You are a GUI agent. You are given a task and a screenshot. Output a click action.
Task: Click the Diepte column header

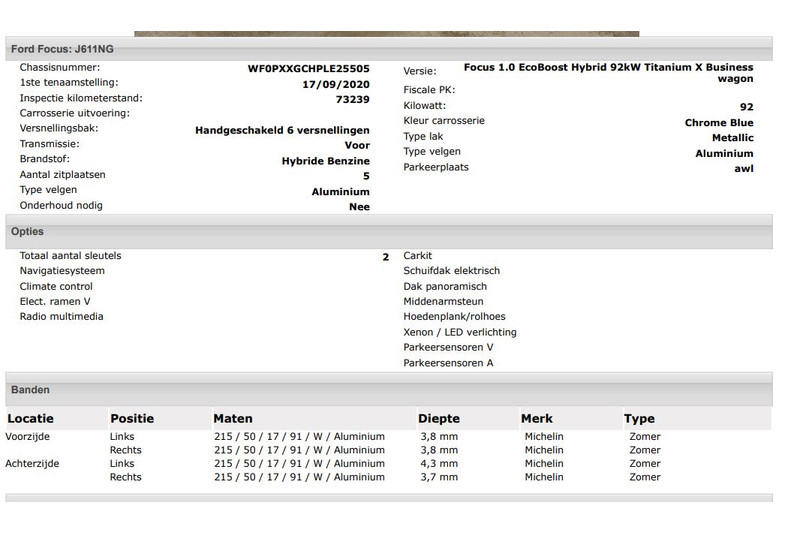click(439, 418)
